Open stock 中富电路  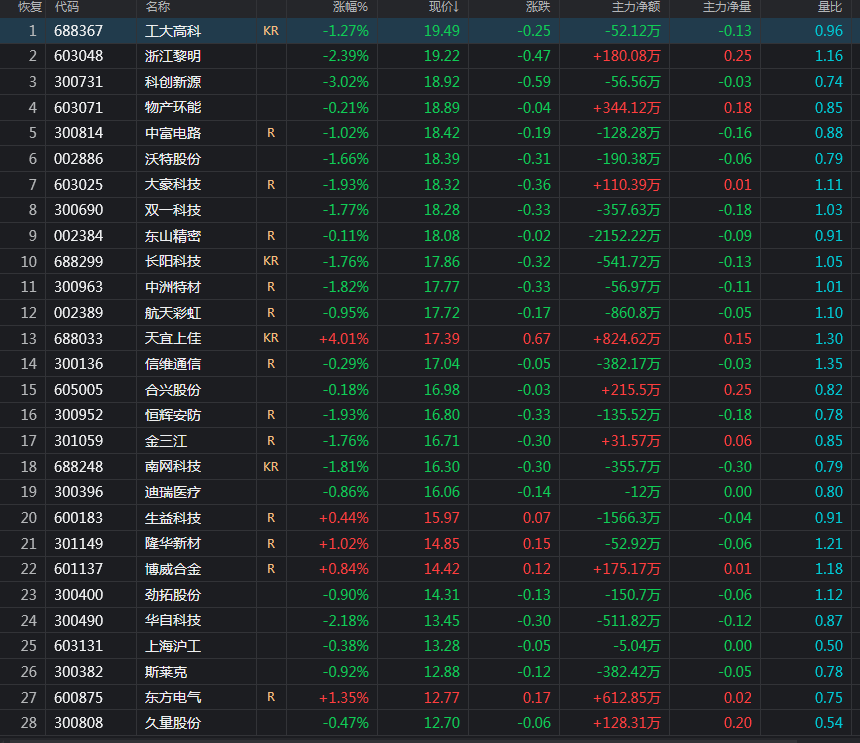click(x=173, y=133)
